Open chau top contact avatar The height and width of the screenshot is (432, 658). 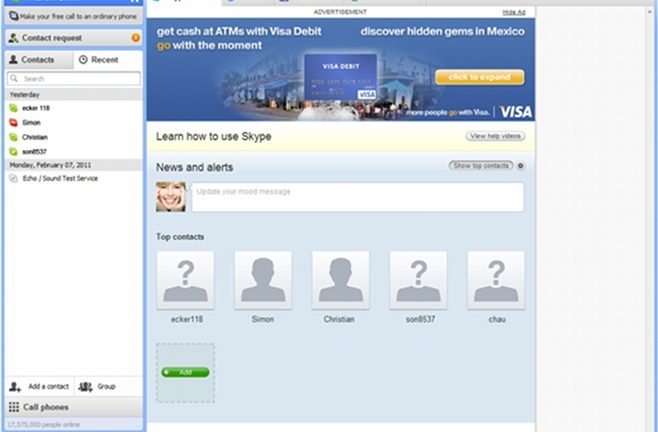(496, 280)
